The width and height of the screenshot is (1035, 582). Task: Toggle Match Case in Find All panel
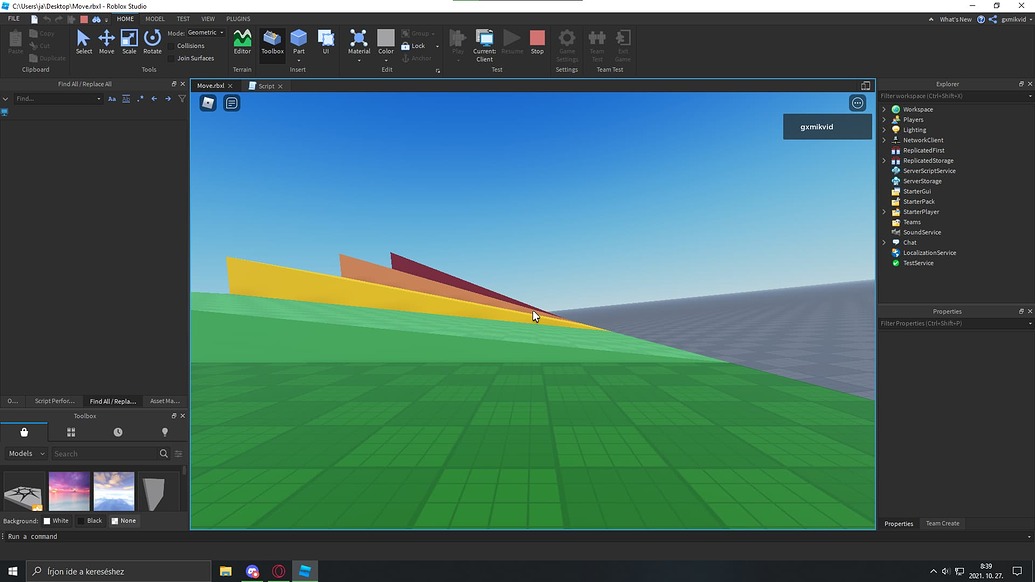(x=112, y=99)
